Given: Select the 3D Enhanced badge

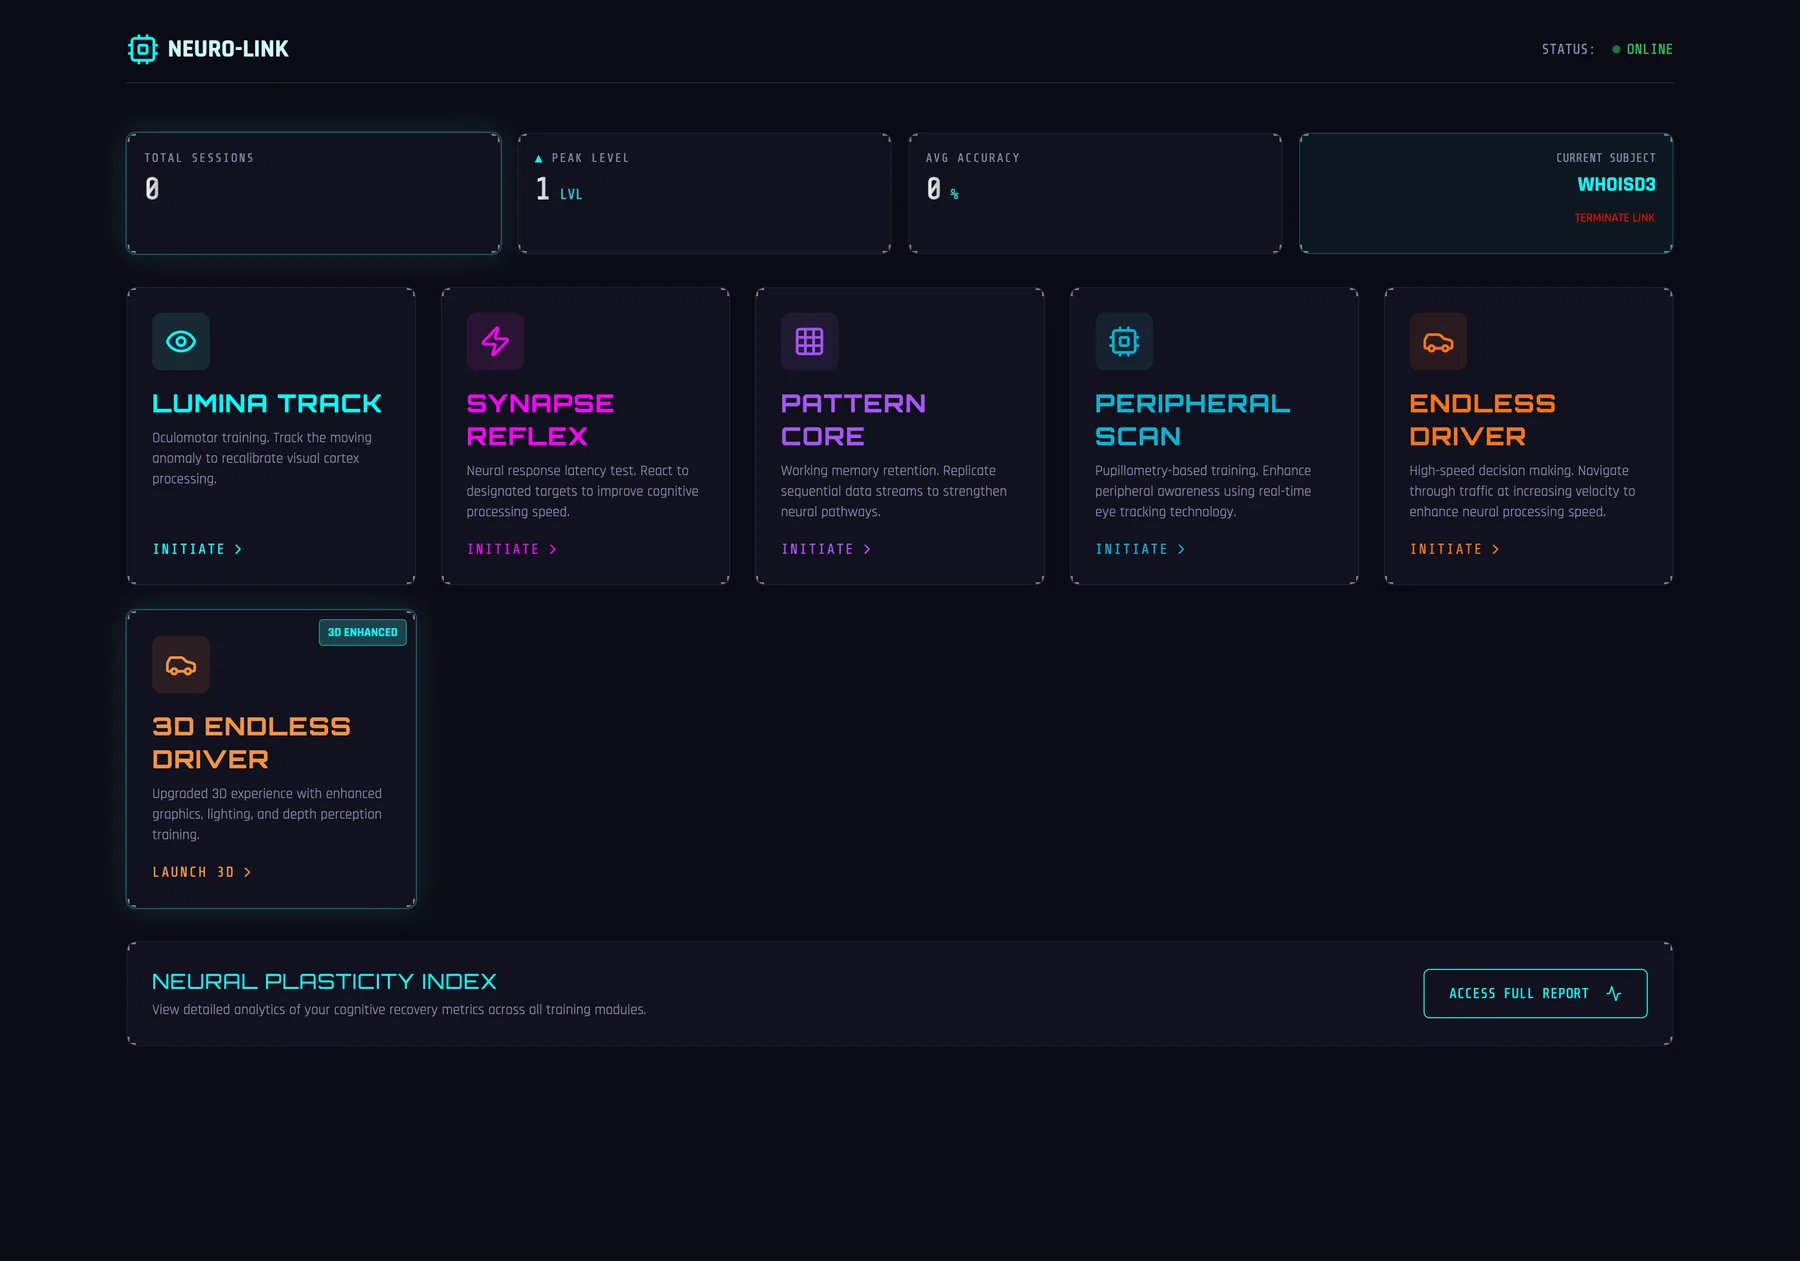Looking at the screenshot, I should click(x=363, y=632).
